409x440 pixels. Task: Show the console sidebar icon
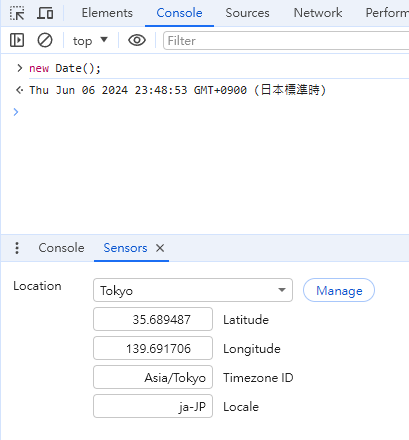point(17,40)
